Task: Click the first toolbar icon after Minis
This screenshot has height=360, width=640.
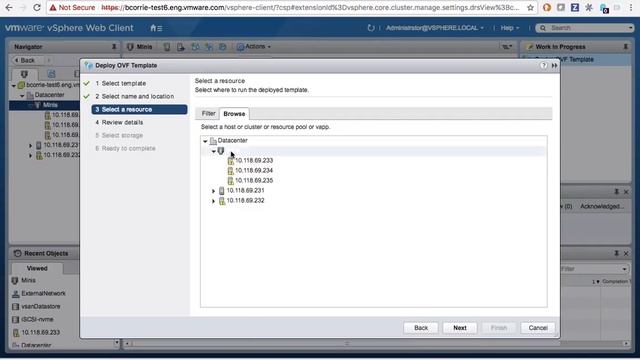Action: coord(167,47)
